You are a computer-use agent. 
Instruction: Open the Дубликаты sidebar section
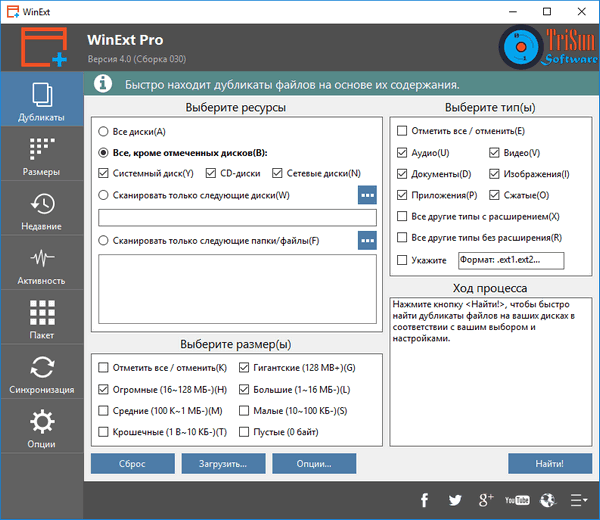coord(42,99)
